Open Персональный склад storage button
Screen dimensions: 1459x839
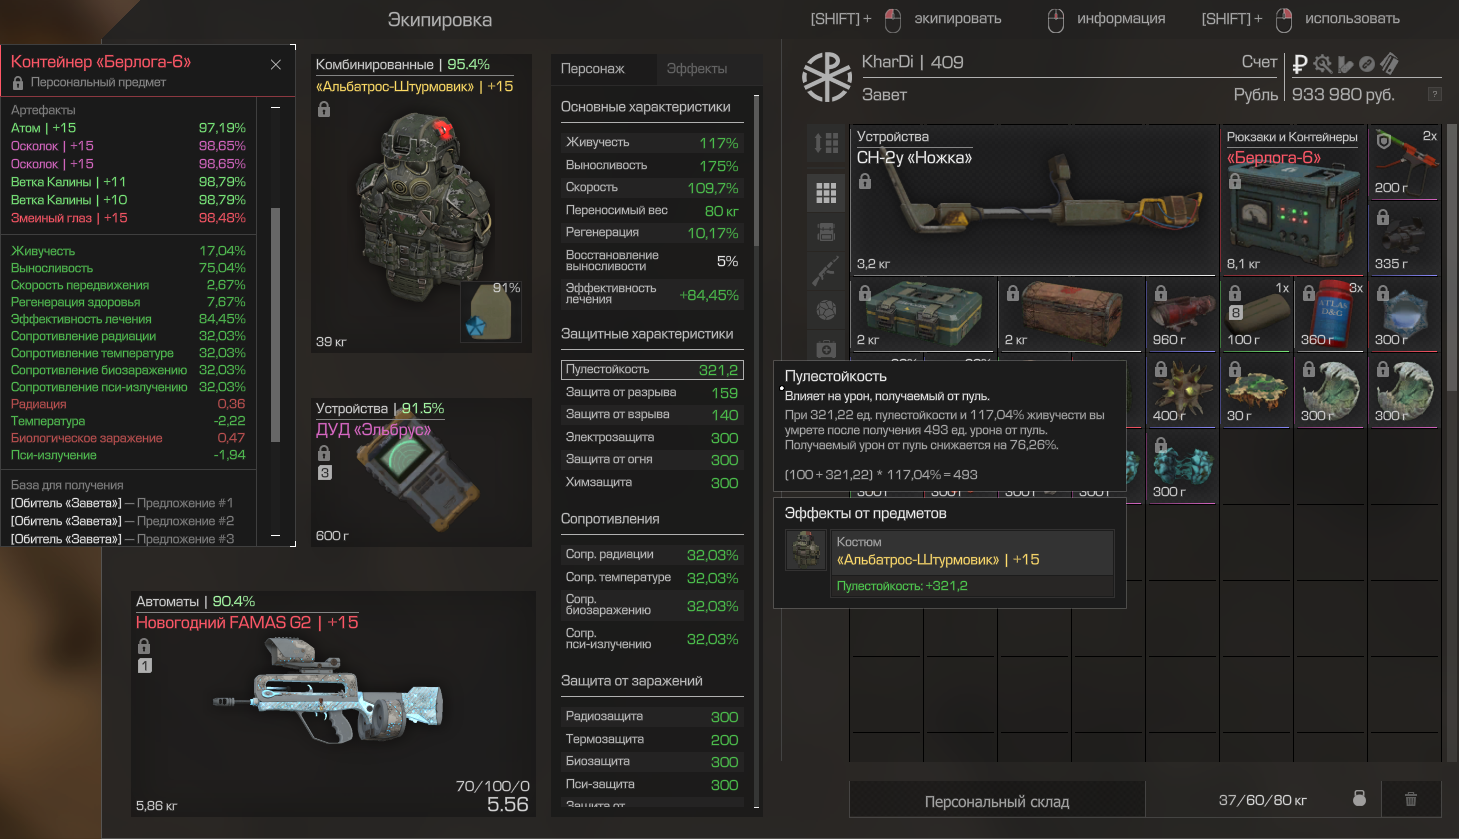click(997, 801)
